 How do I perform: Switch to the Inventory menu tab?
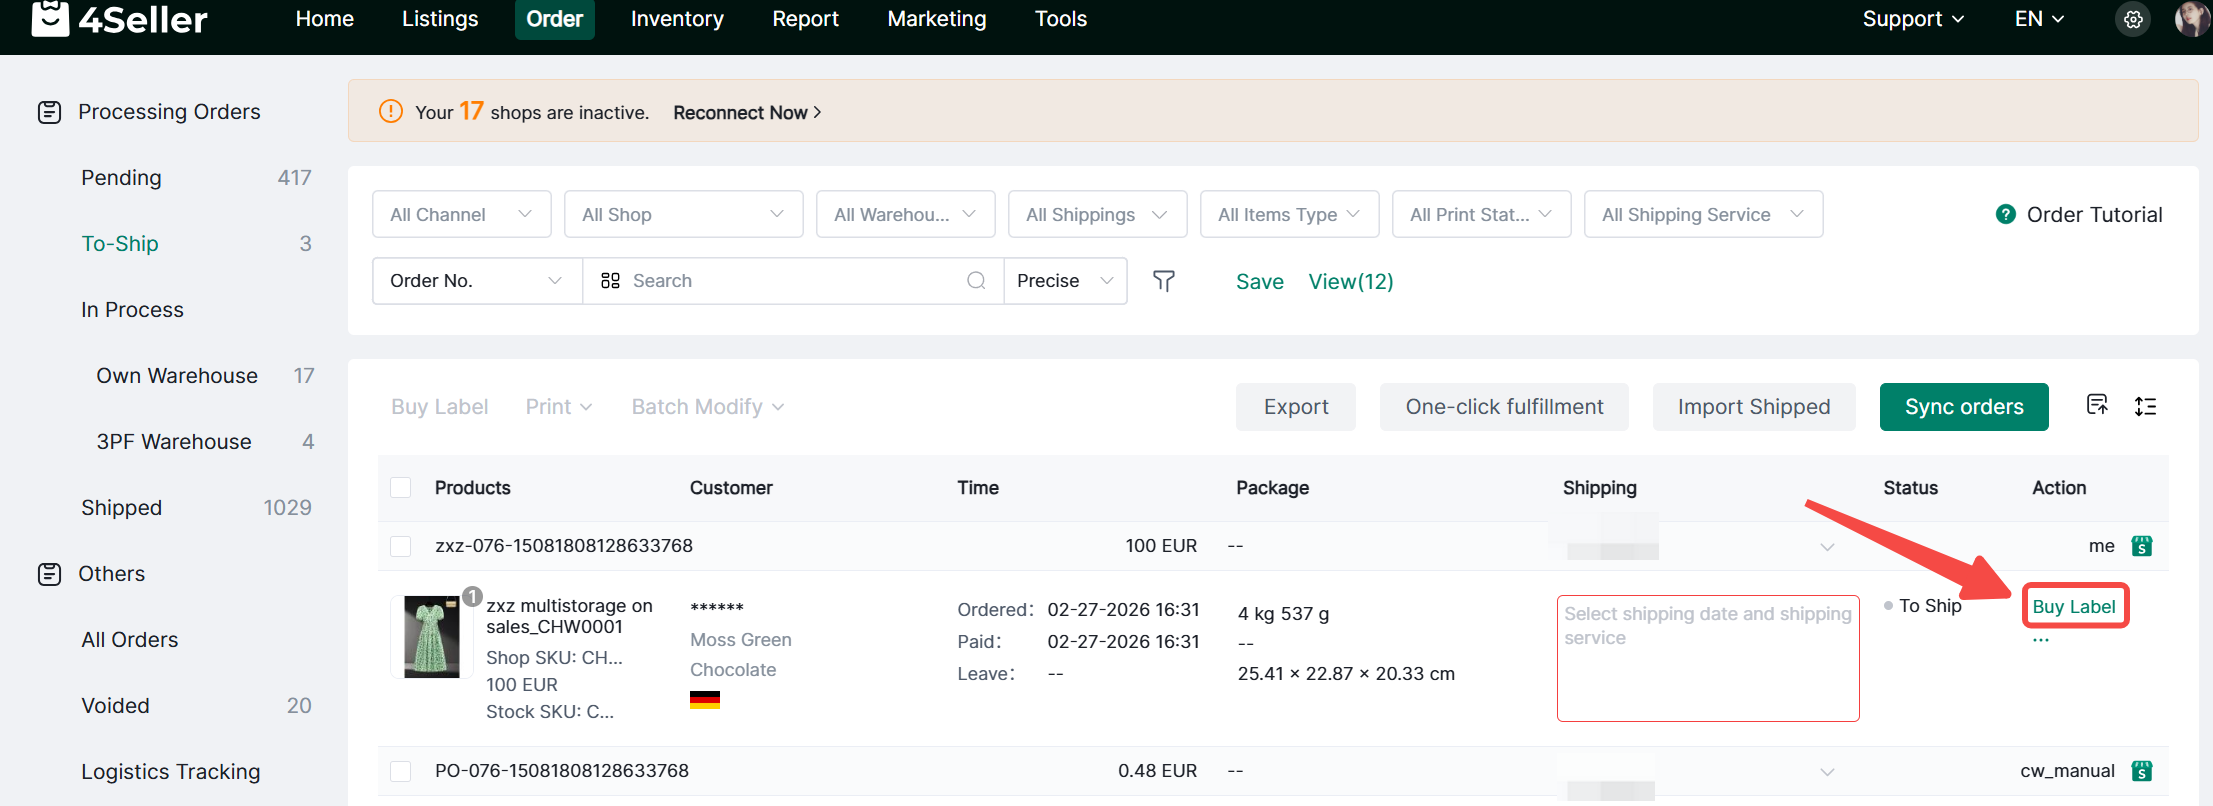(x=677, y=19)
